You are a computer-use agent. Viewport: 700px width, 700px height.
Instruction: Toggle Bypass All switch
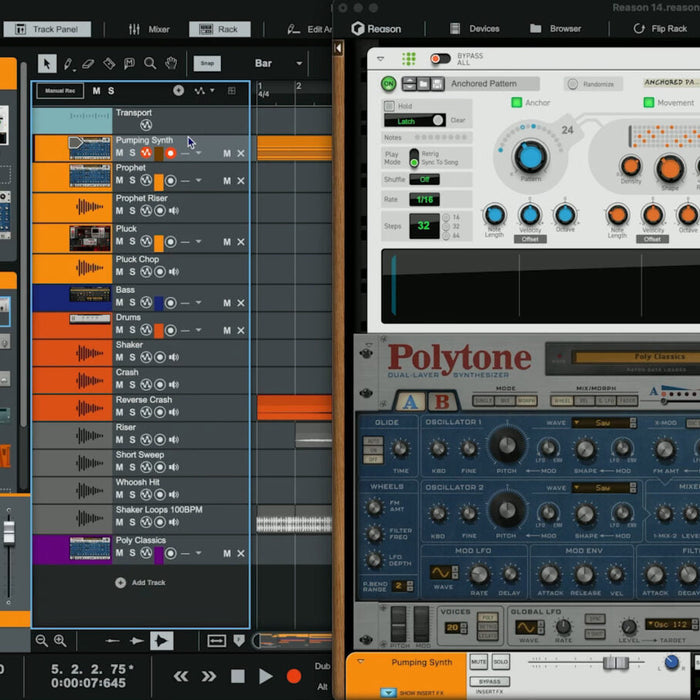pos(440,59)
